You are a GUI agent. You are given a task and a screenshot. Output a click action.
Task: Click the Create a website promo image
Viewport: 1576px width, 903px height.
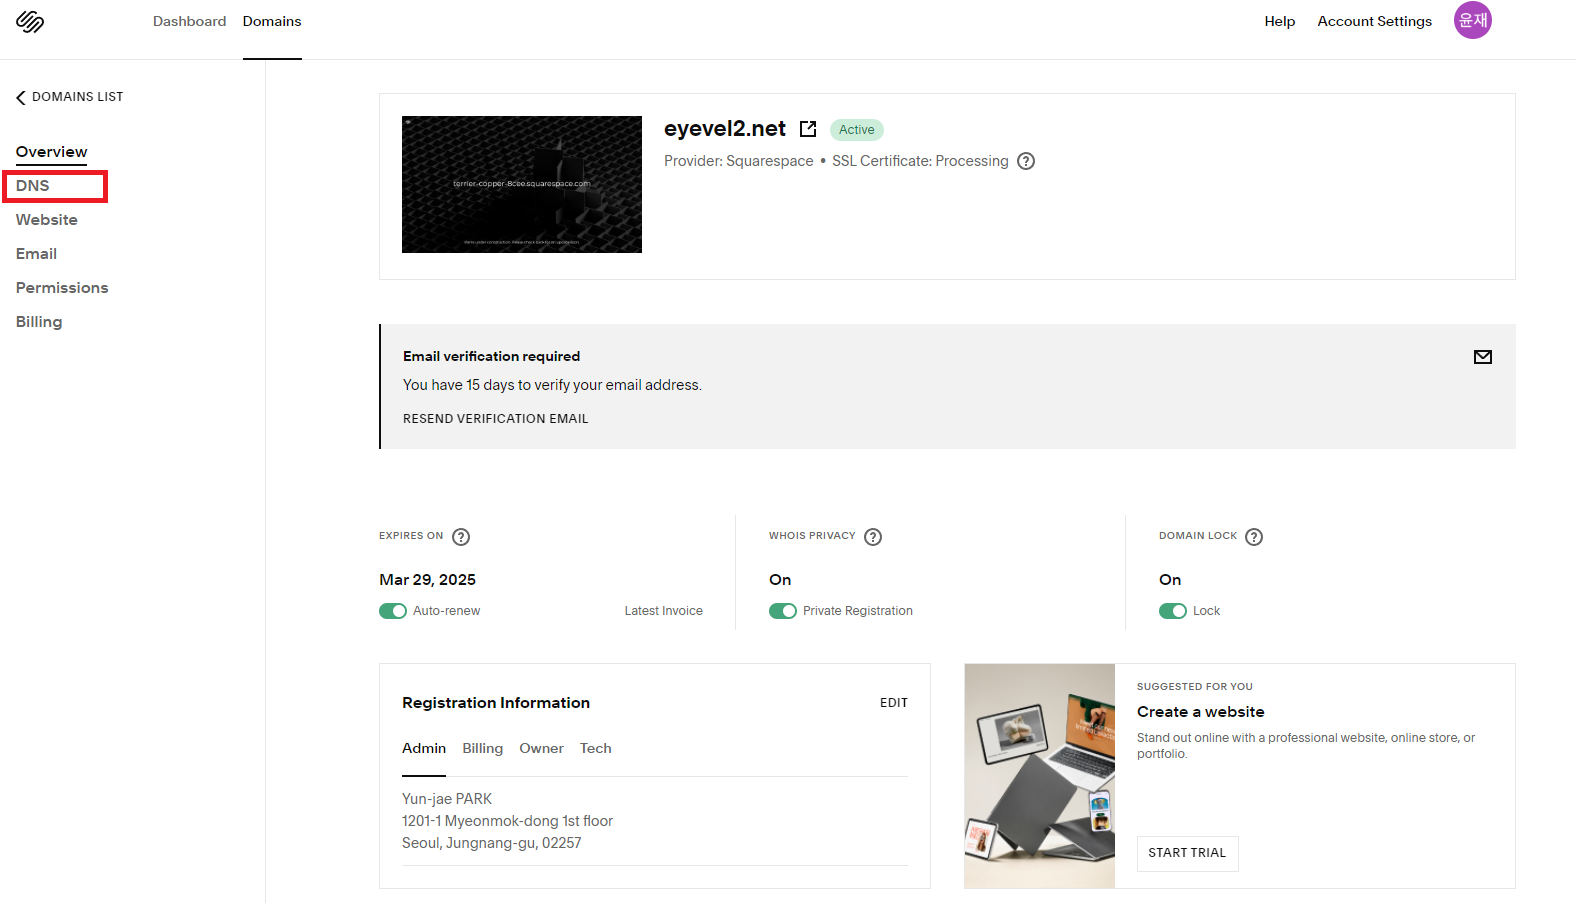pos(1040,776)
